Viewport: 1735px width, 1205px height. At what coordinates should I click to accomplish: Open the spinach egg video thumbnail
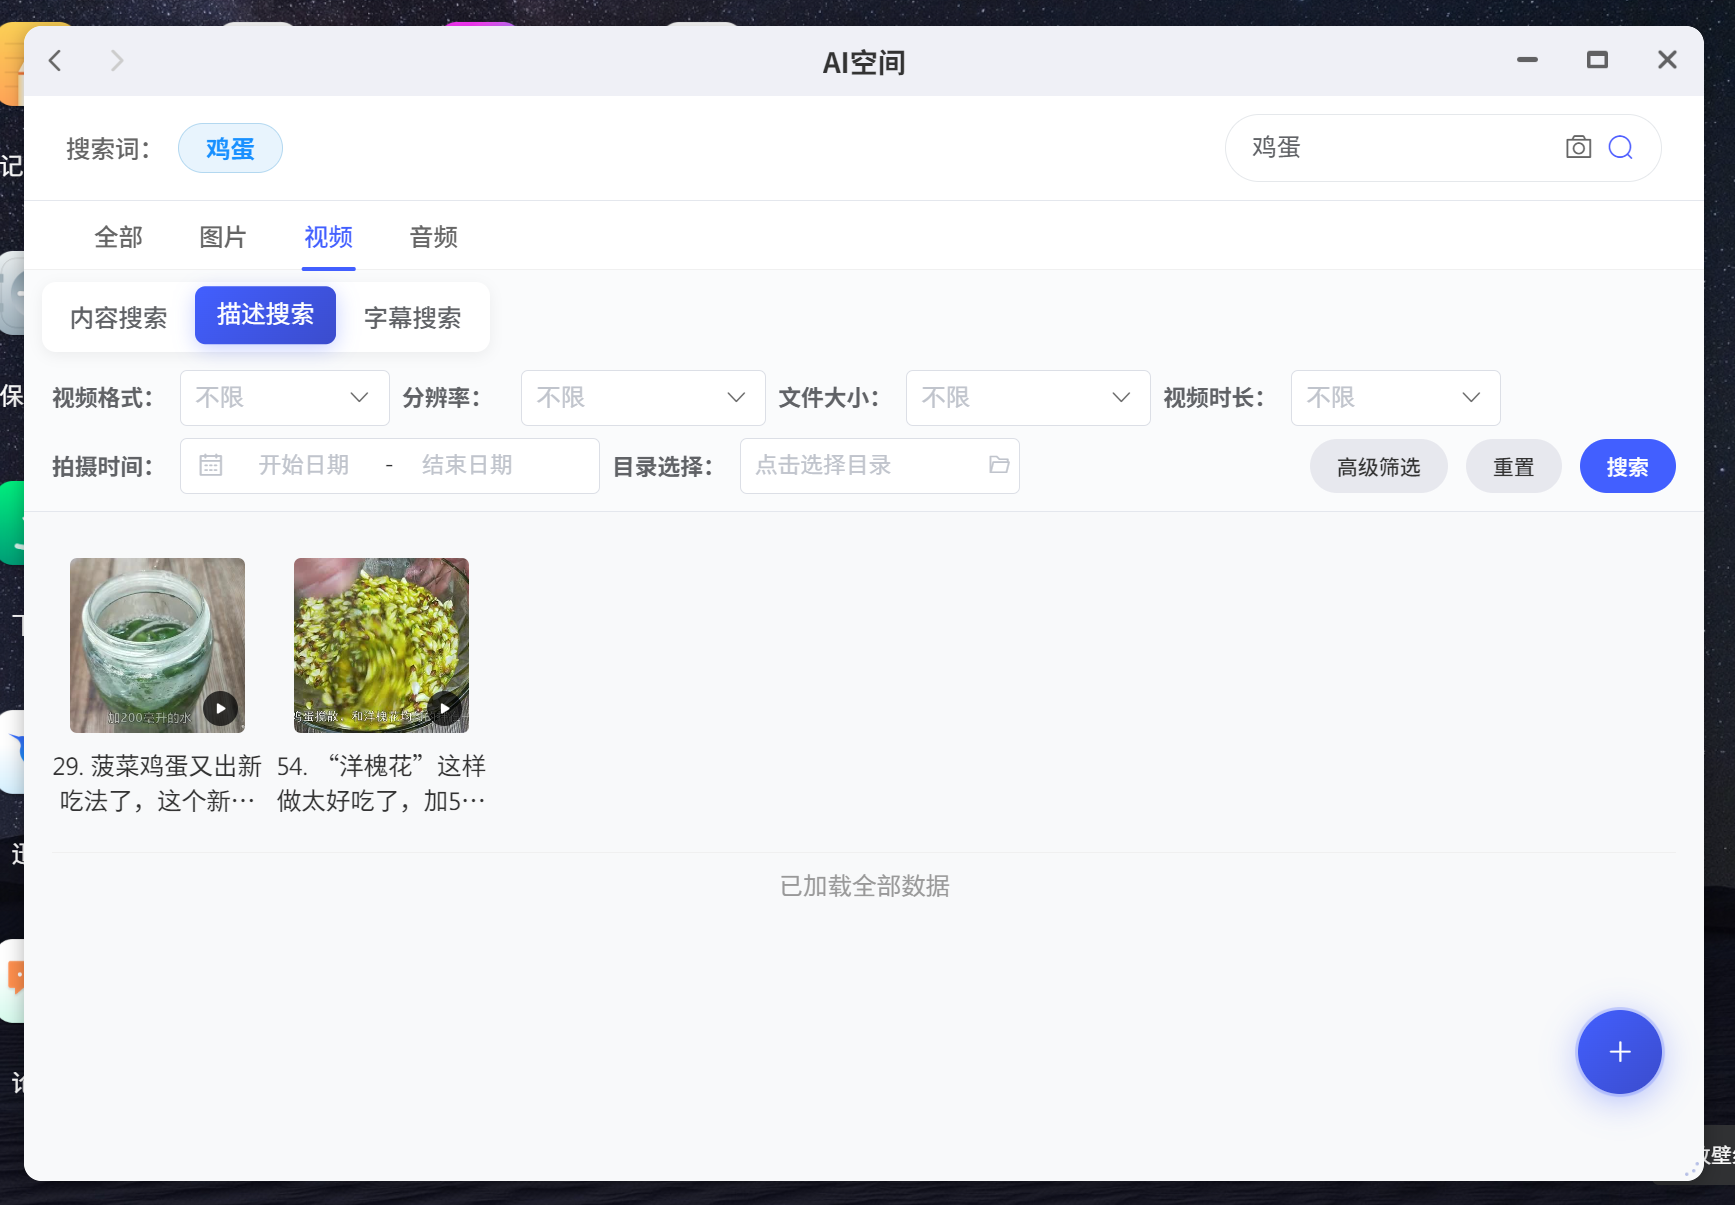pyautogui.click(x=157, y=645)
